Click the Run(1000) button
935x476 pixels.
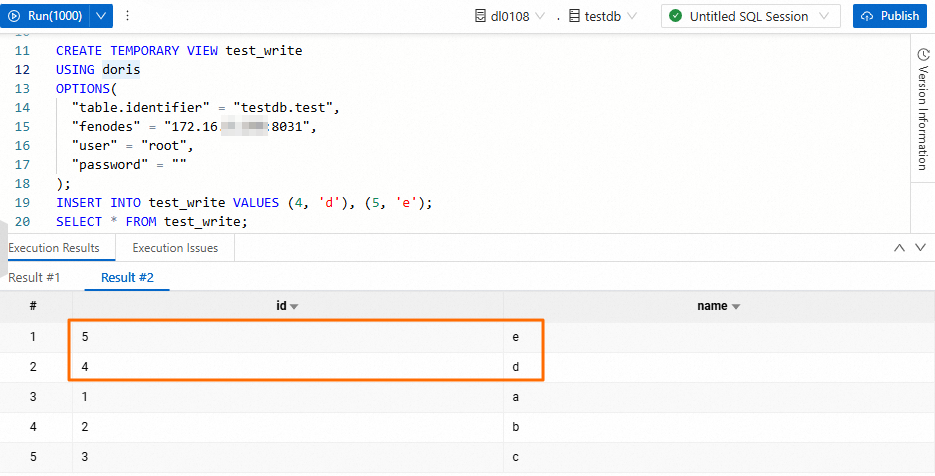(47, 16)
